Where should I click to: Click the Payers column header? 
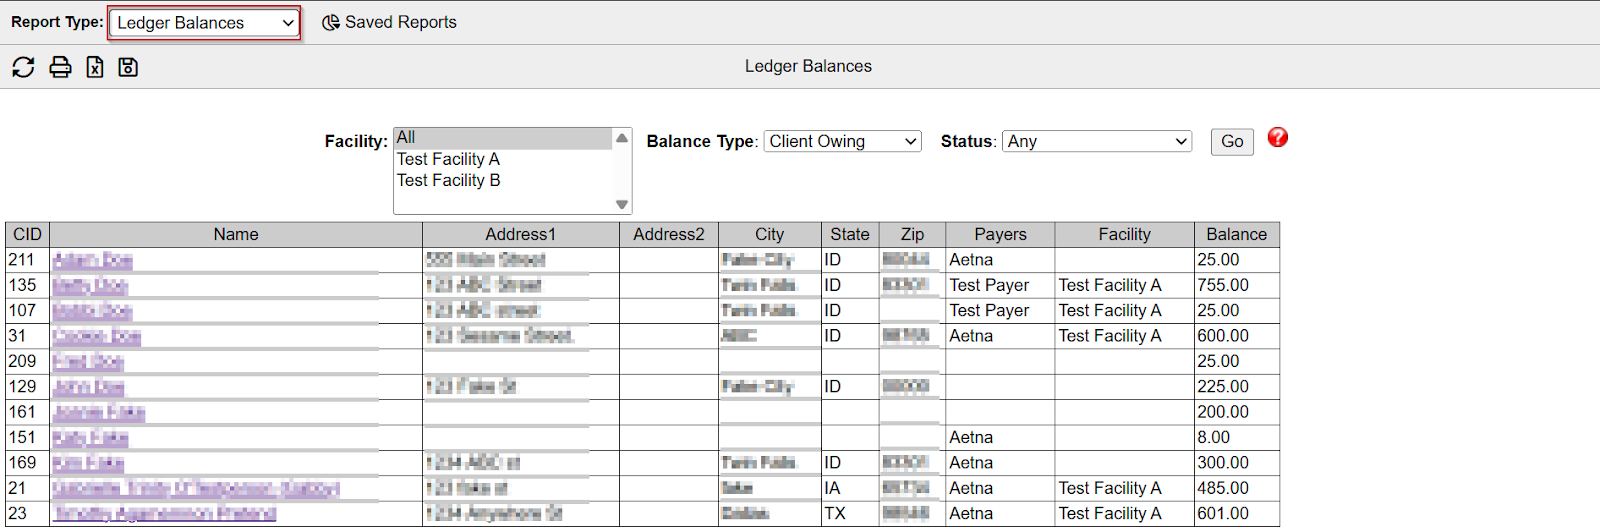(1000, 234)
